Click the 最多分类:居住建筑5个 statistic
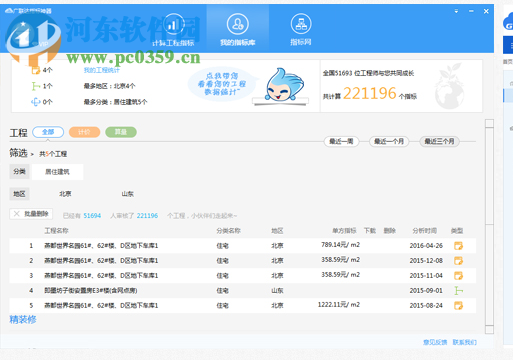The width and height of the screenshot is (513, 360). click(x=115, y=102)
